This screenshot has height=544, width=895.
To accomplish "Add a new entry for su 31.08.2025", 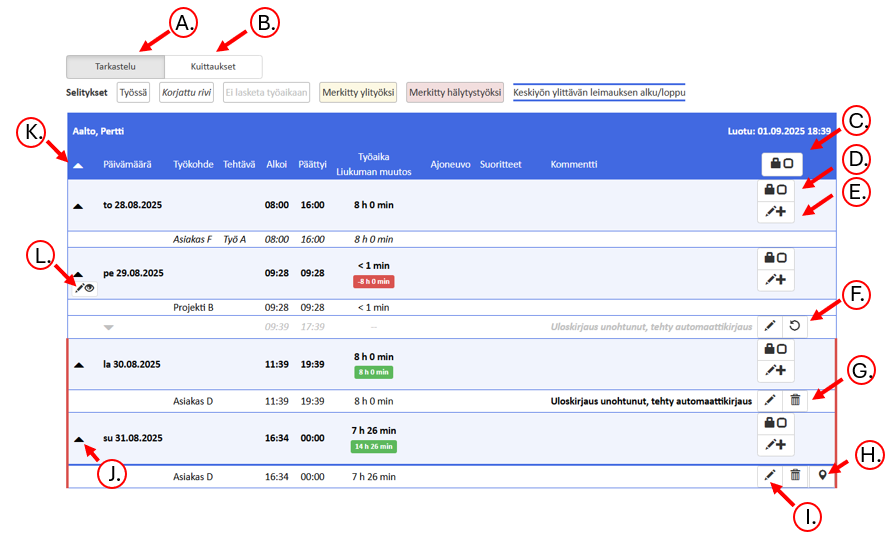I will 775,446.
